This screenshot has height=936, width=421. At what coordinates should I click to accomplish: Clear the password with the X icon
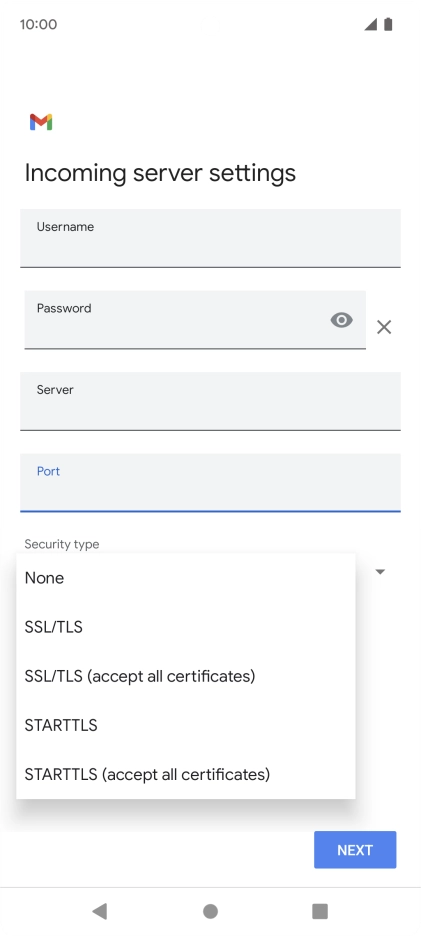click(x=384, y=327)
